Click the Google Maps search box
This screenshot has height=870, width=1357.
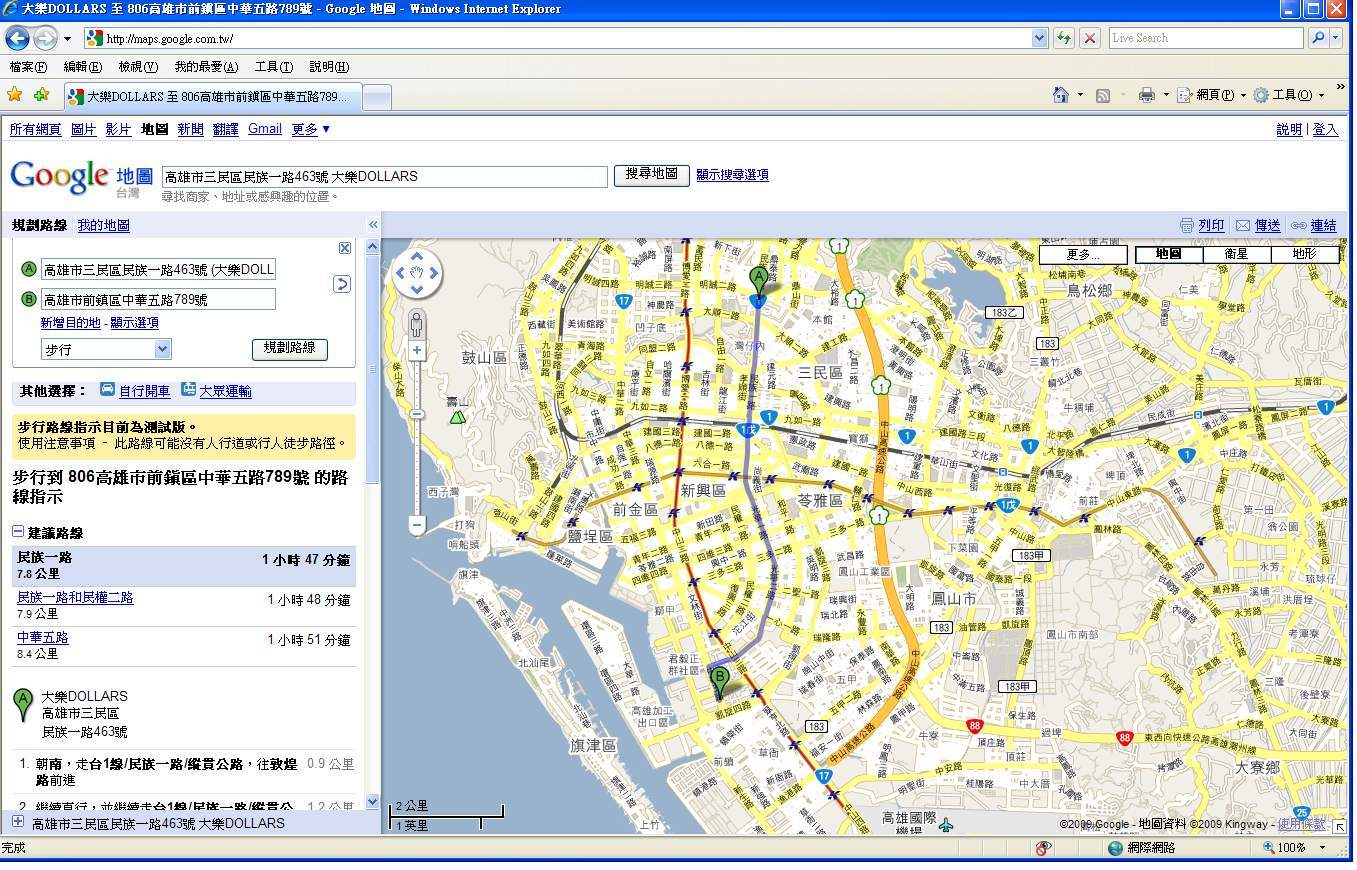coord(385,176)
